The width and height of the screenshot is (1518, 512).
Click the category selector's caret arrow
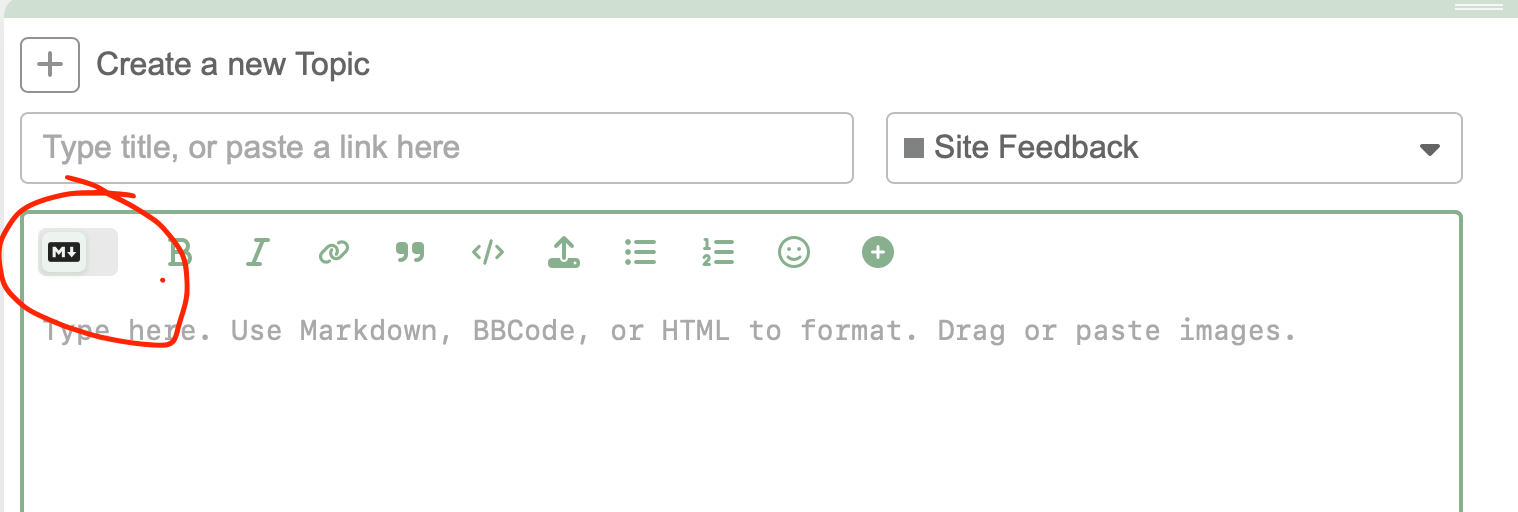(x=1430, y=150)
